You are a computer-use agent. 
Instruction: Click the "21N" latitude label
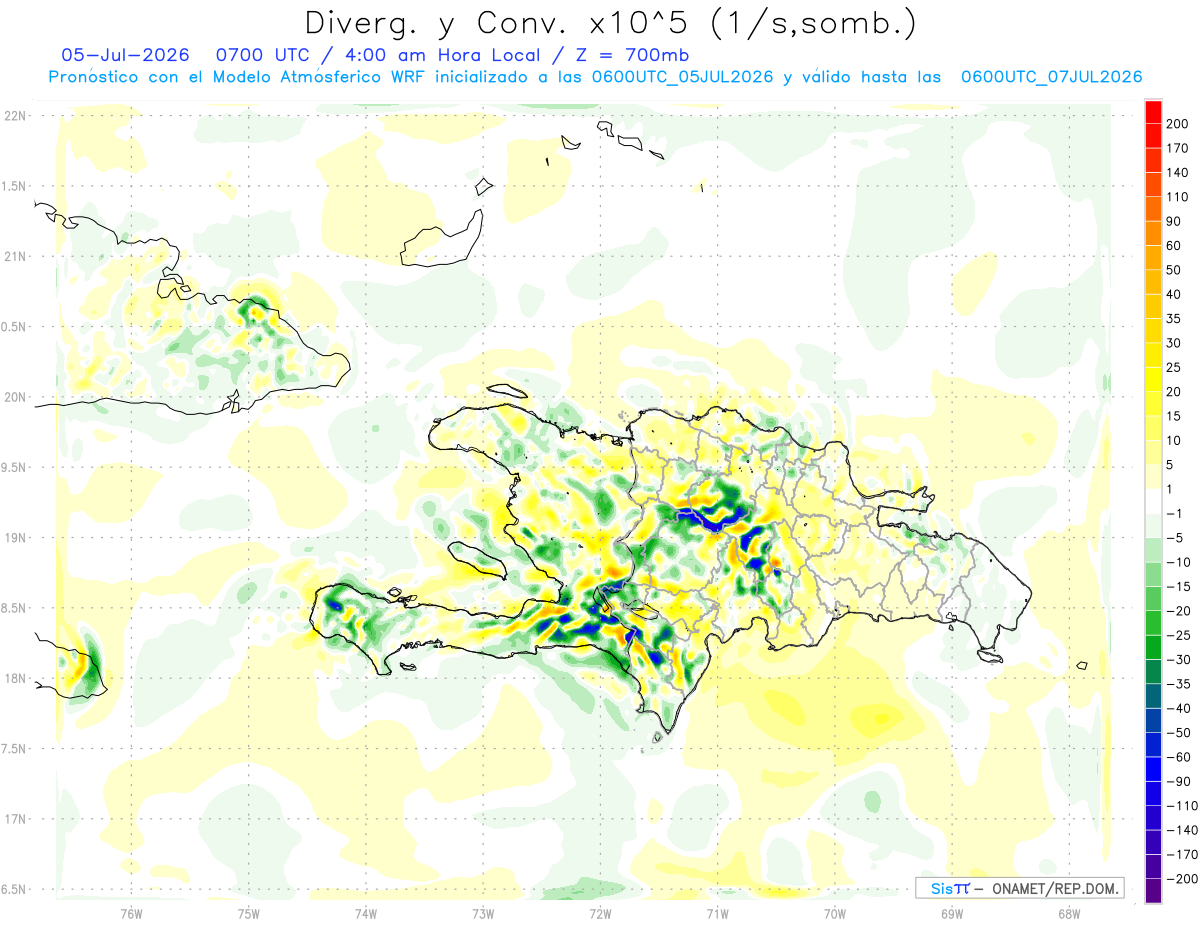point(16,256)
